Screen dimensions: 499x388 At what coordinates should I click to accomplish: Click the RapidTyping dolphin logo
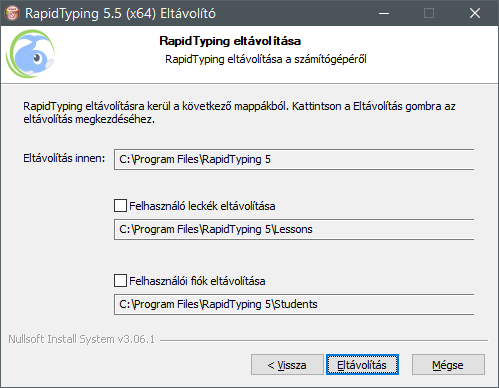click(31, 54)
